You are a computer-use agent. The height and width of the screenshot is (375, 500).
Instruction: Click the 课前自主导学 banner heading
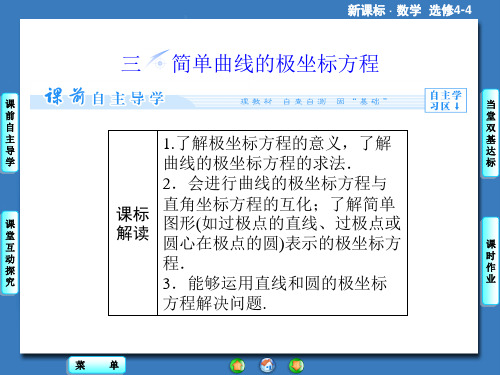(x=104, y=97)
